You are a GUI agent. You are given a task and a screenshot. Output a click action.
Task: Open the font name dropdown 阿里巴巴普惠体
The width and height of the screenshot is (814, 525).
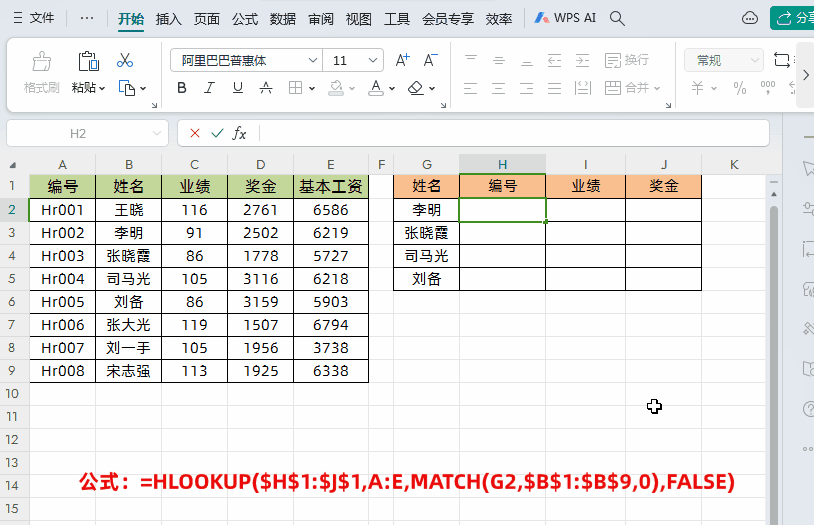(313, 60)
